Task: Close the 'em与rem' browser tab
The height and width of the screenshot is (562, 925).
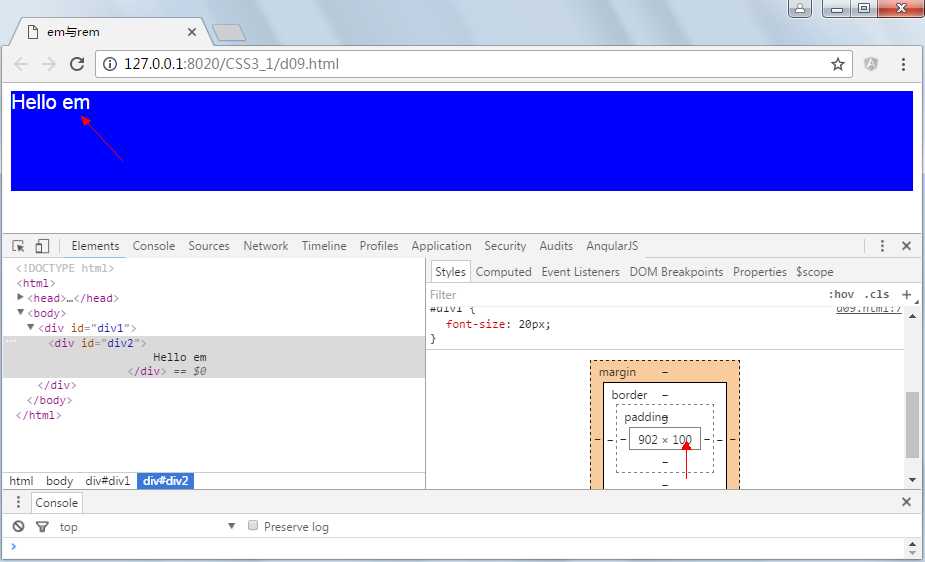Action: tap(192, 32)
